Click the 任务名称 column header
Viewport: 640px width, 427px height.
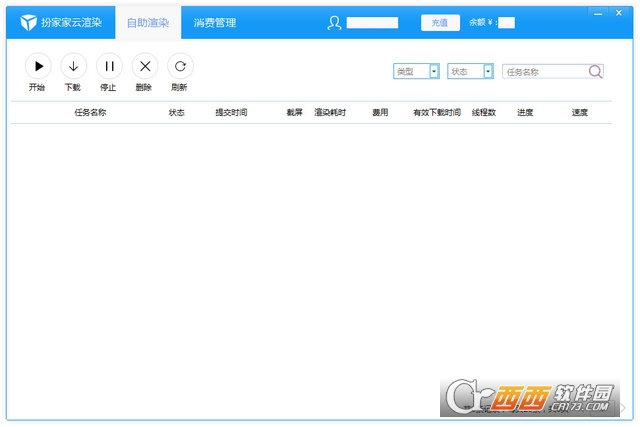click(x=90, y=112)
